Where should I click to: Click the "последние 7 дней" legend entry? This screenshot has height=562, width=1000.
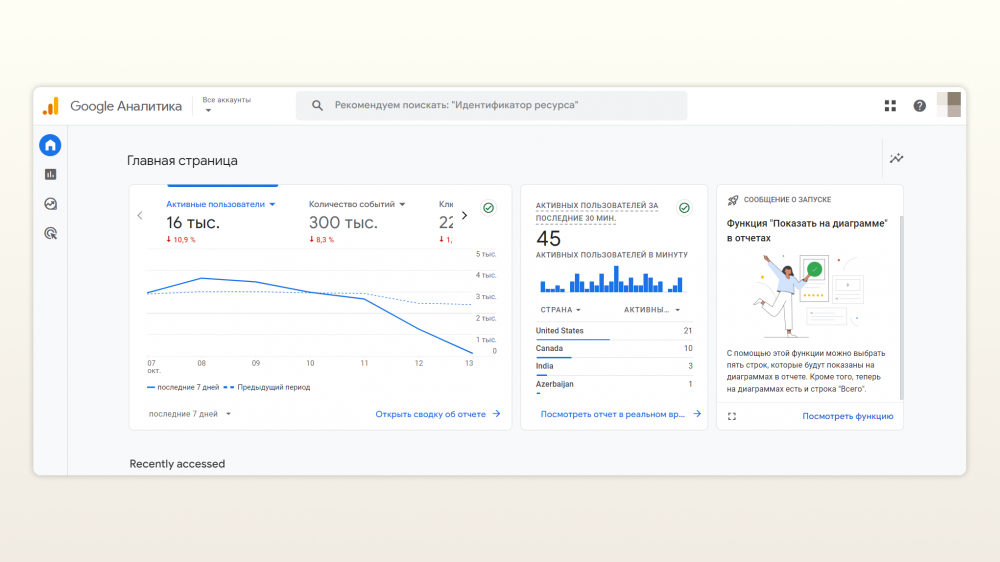point(183,387)
